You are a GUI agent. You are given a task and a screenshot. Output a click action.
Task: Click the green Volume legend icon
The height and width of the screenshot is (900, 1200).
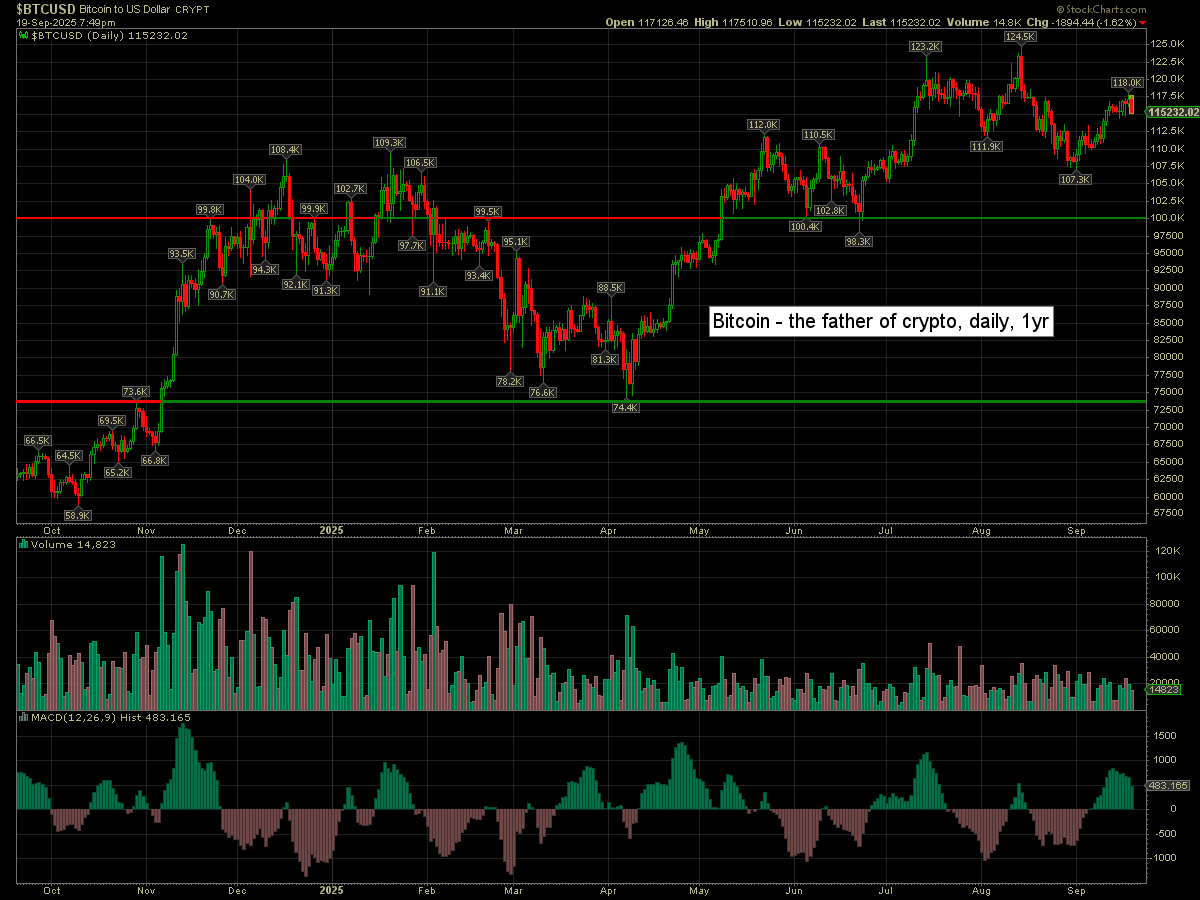click(24, 545)
